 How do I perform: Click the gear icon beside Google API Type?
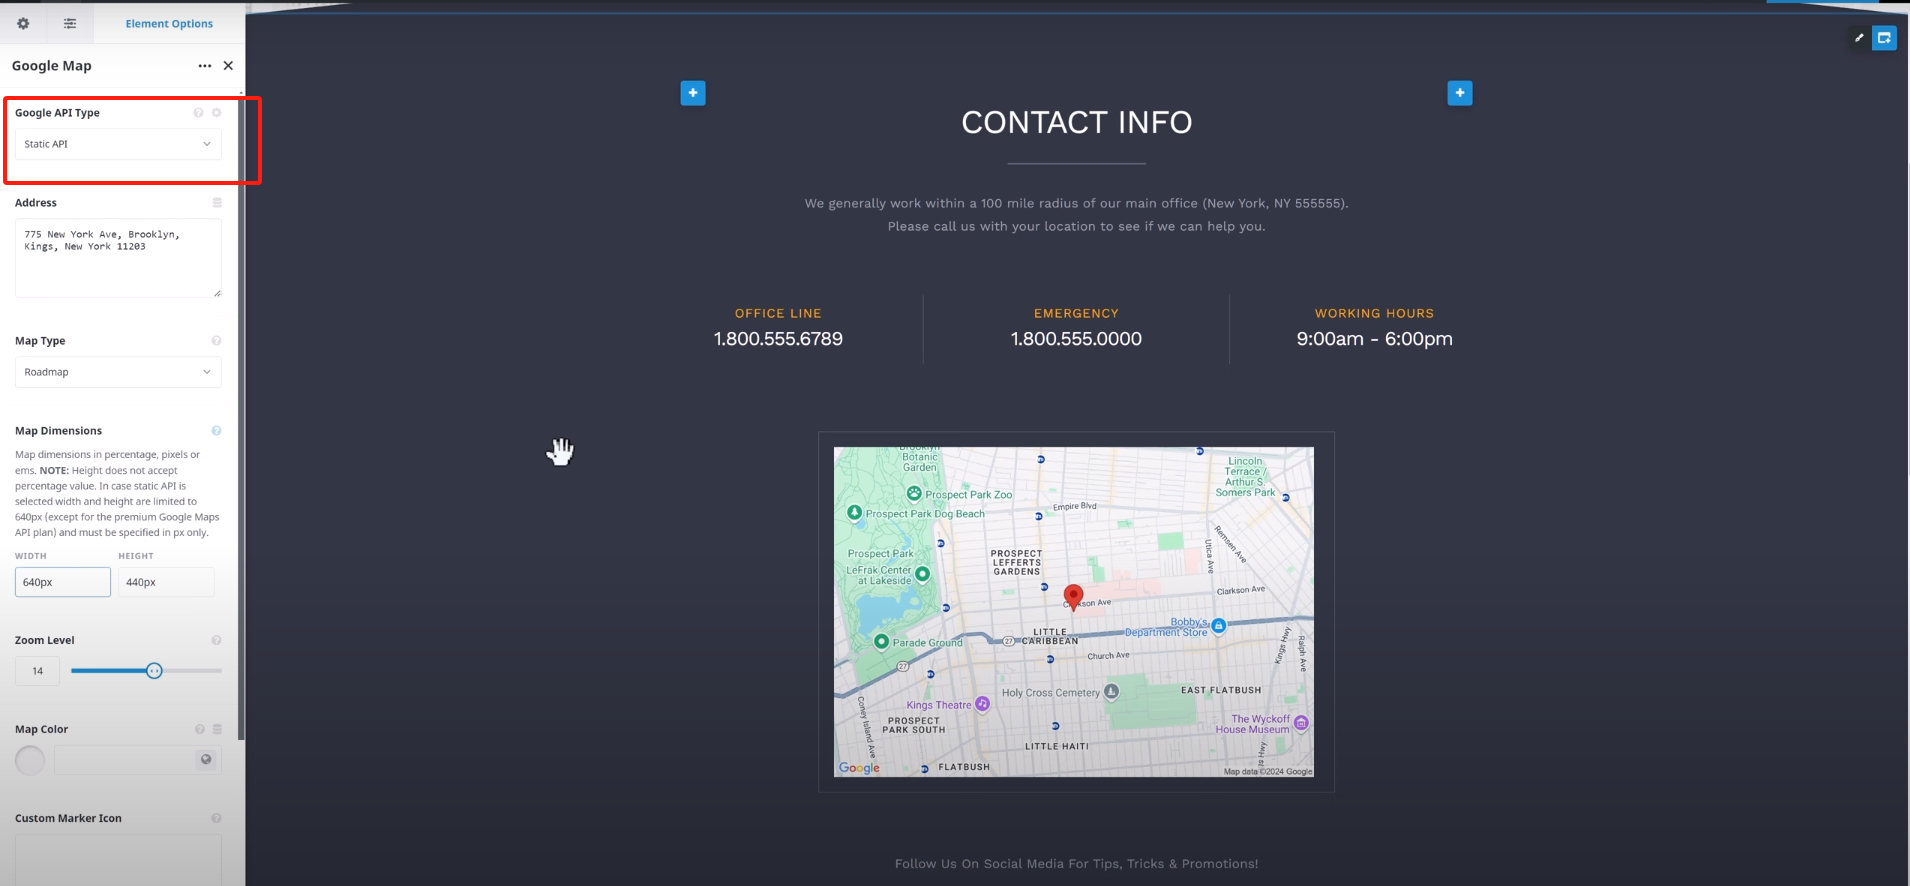[216, 113]
